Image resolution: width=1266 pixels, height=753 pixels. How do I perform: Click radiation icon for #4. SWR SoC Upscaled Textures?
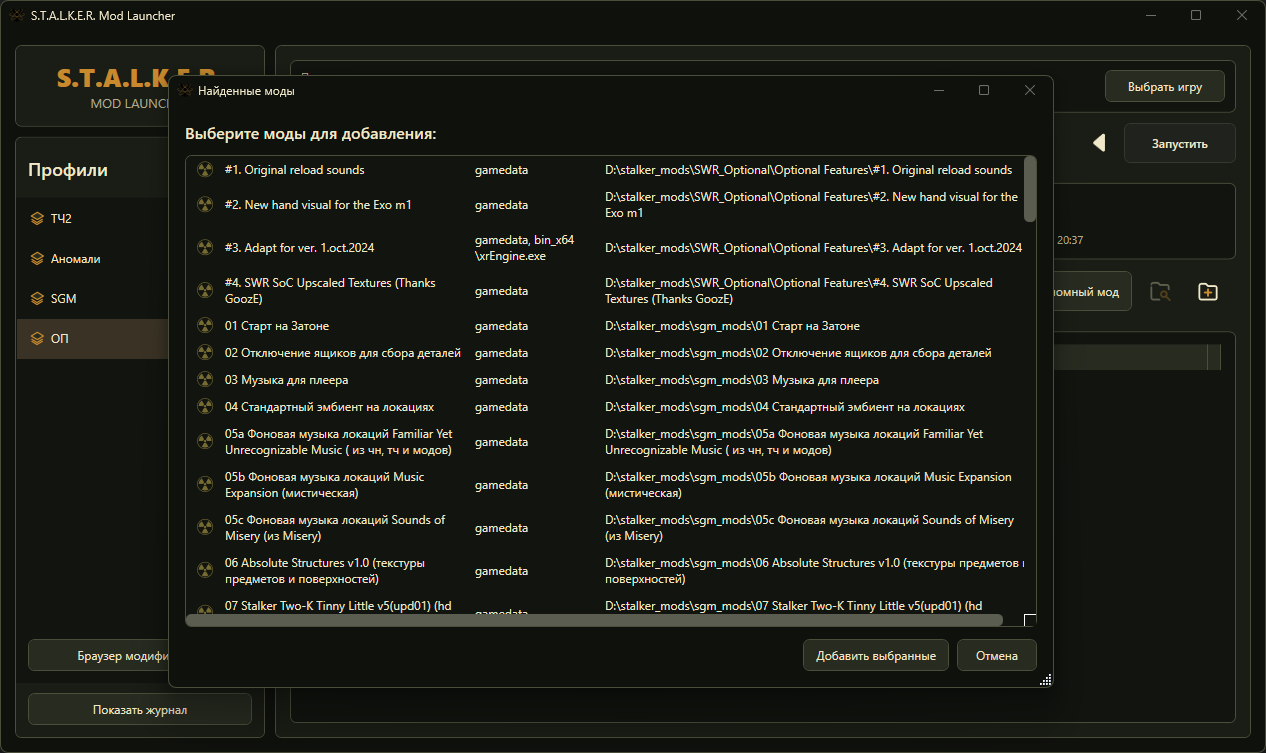[x=205, y=290]
